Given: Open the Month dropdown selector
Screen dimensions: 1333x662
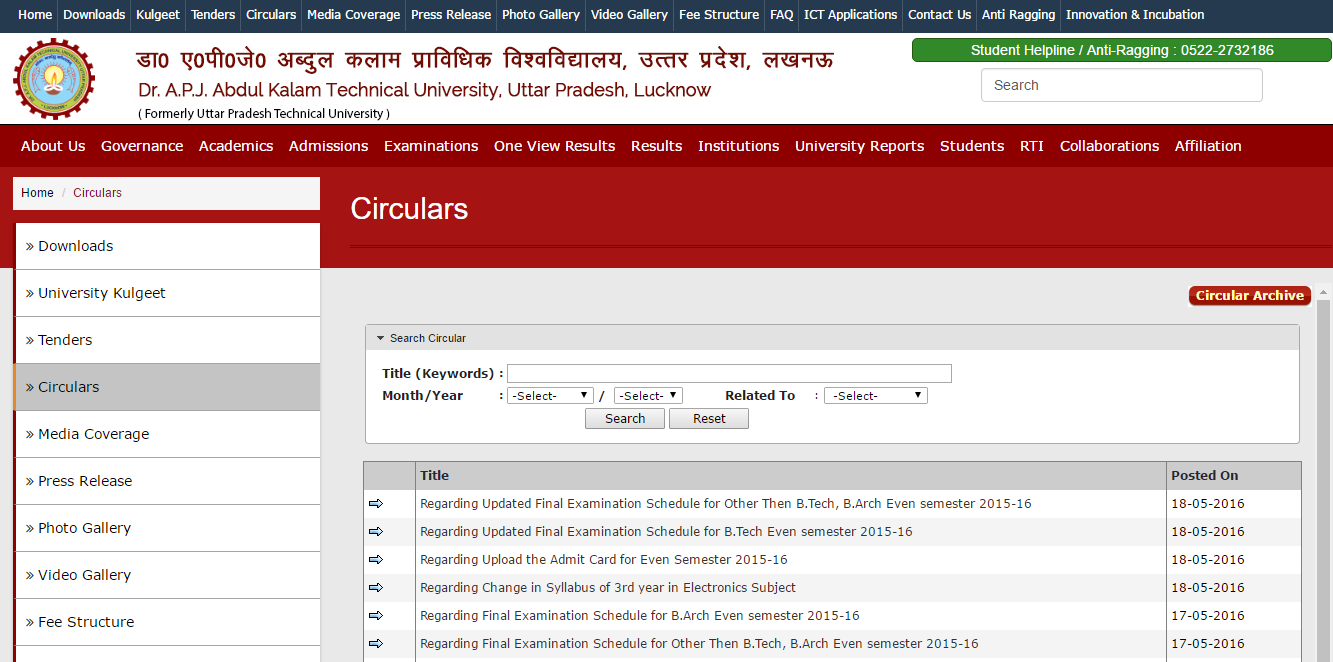Looking at the screenshot, I should pos(550,396).
